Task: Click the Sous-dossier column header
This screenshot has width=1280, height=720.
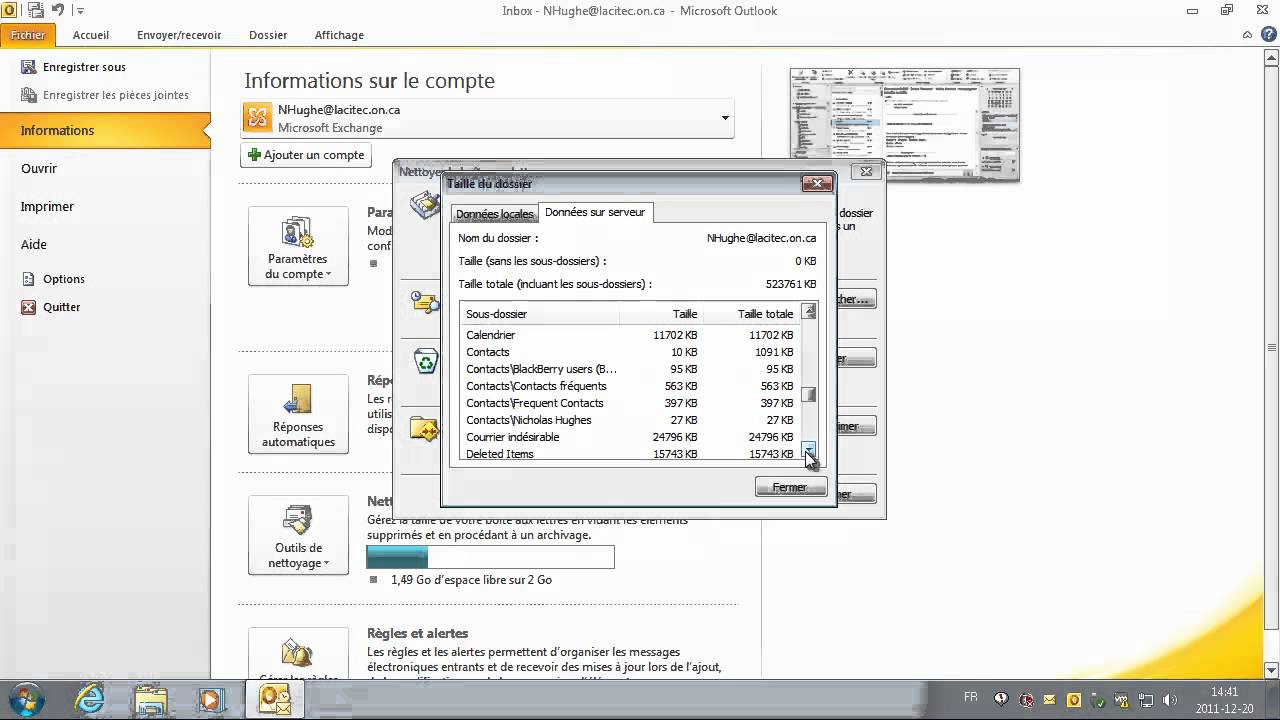Action: 539,314
